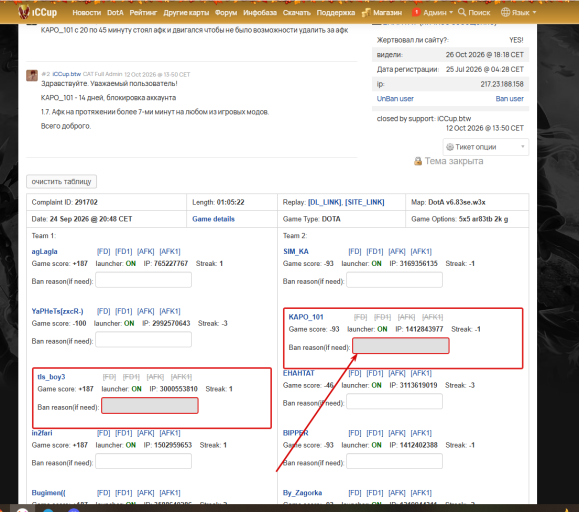Viewport: 579px width, 512px height.
Task: Open KAPO_101 player profile
Action: pos(306,317)
